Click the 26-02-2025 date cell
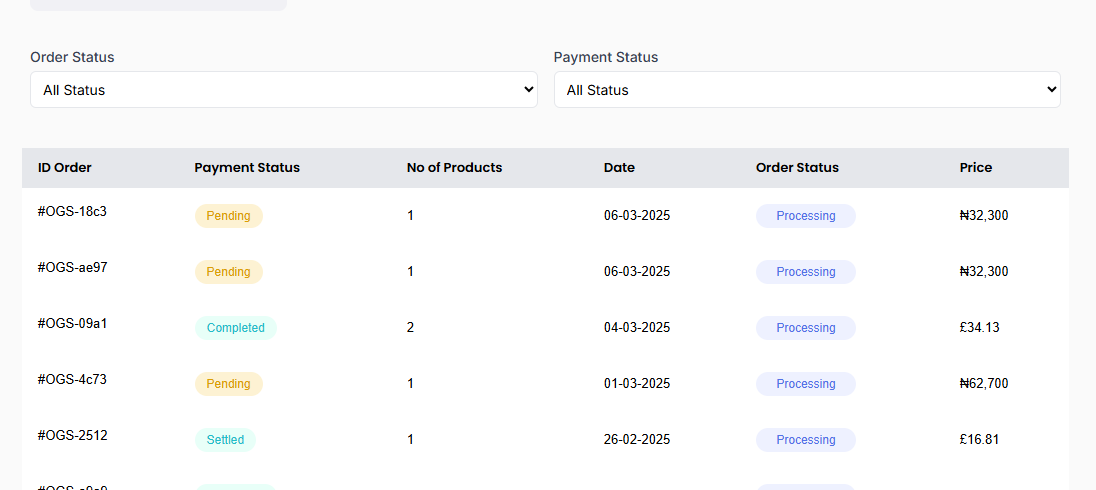The height and width of the screenshot is (490, 1096). click(637, 440)
